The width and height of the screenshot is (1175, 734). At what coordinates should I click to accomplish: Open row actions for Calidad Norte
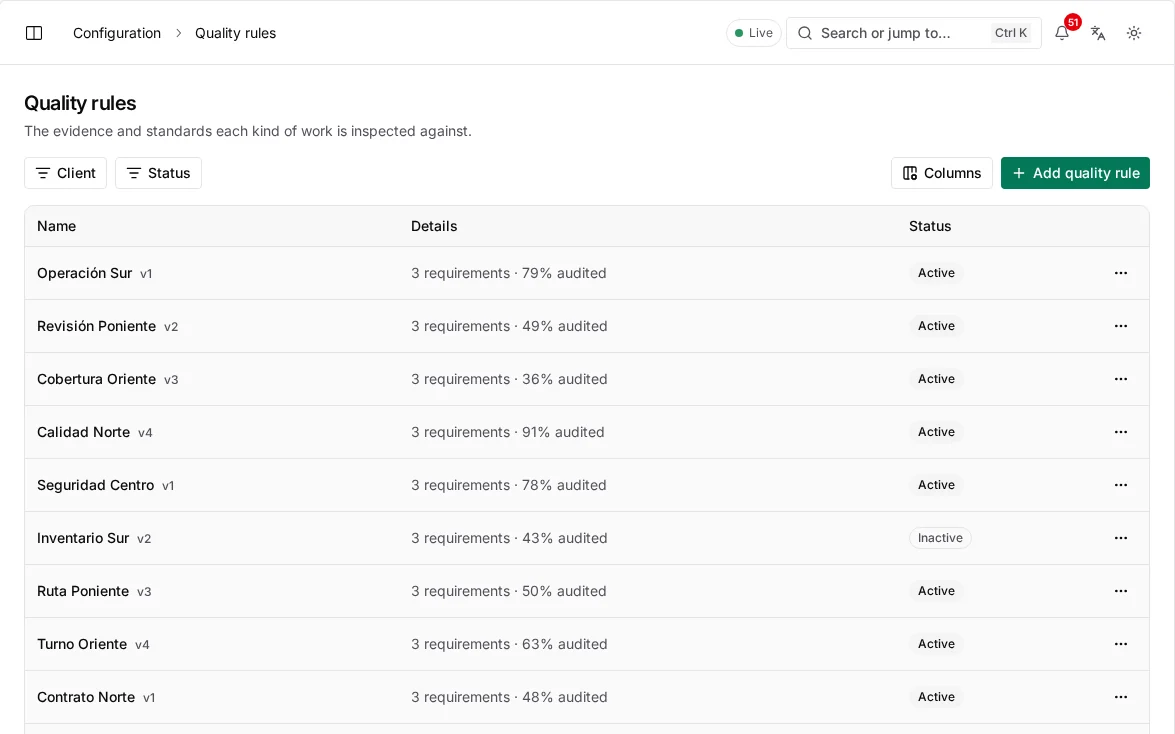1120,432
